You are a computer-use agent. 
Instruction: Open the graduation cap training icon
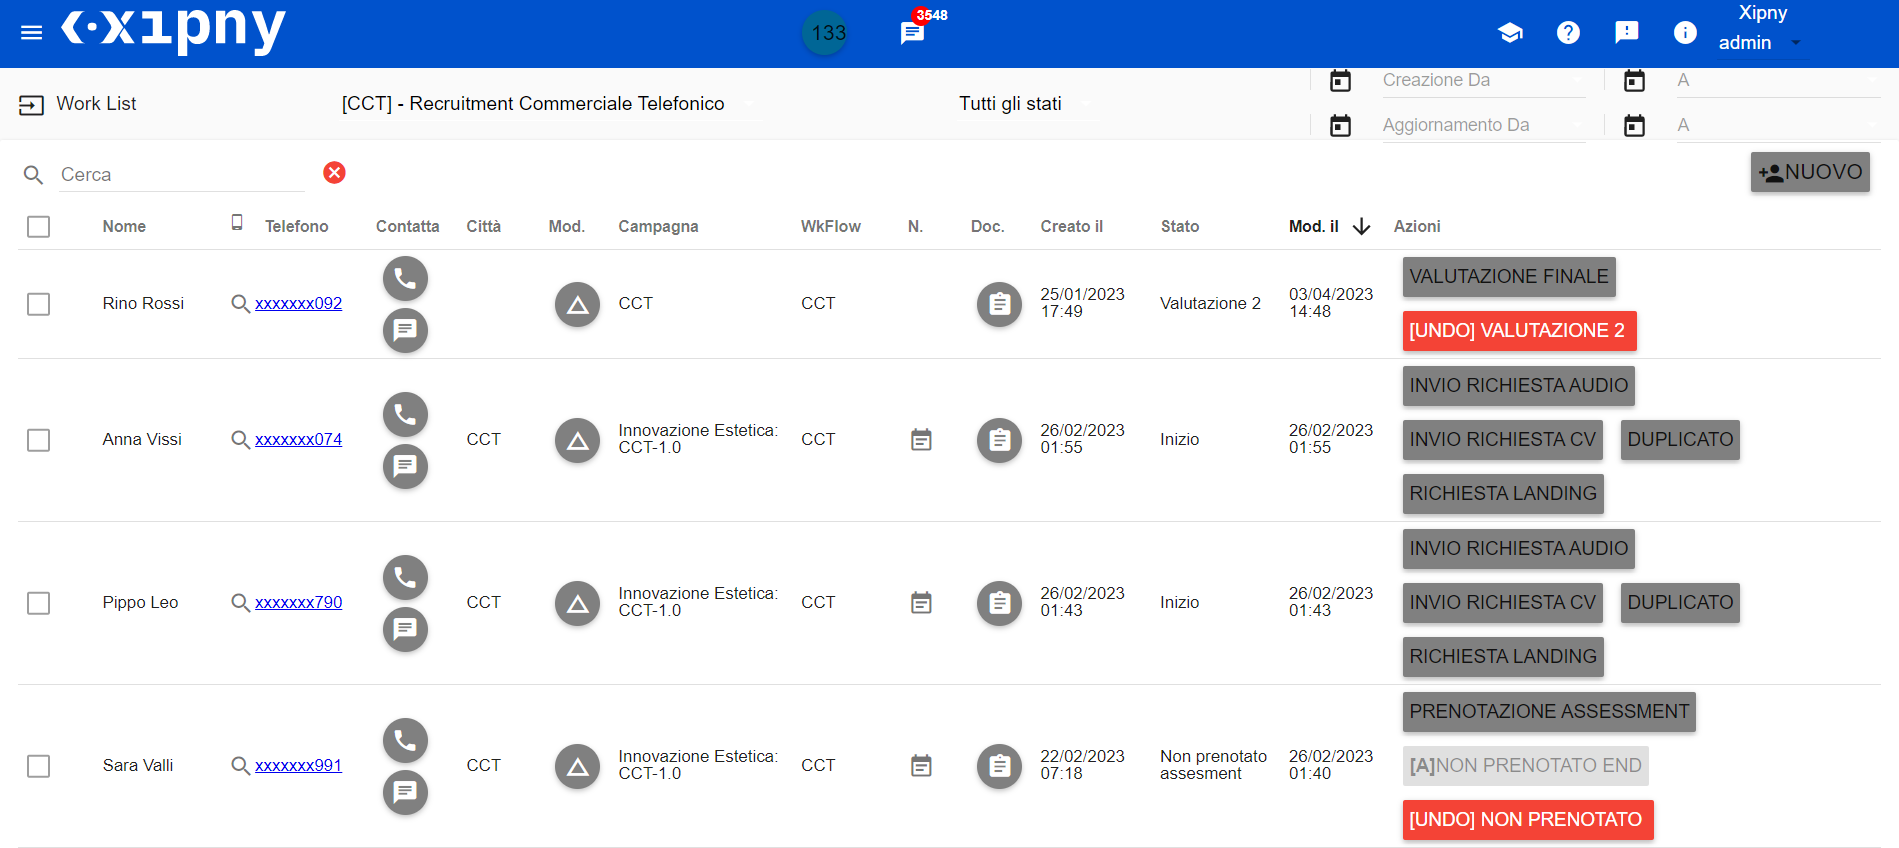[x=1510, y=33]
